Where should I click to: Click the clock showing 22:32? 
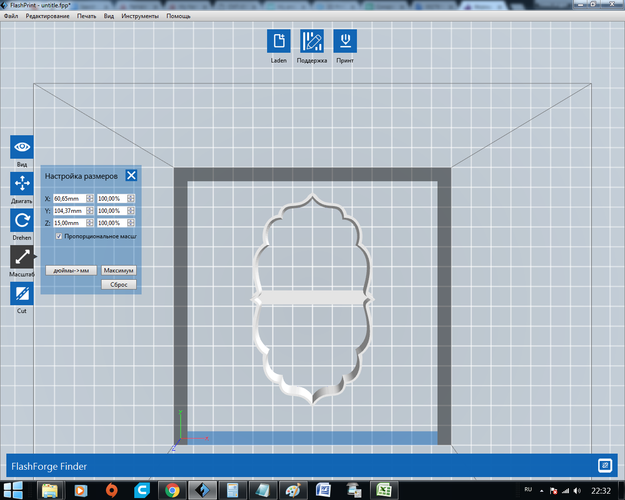tap(601, 491)
